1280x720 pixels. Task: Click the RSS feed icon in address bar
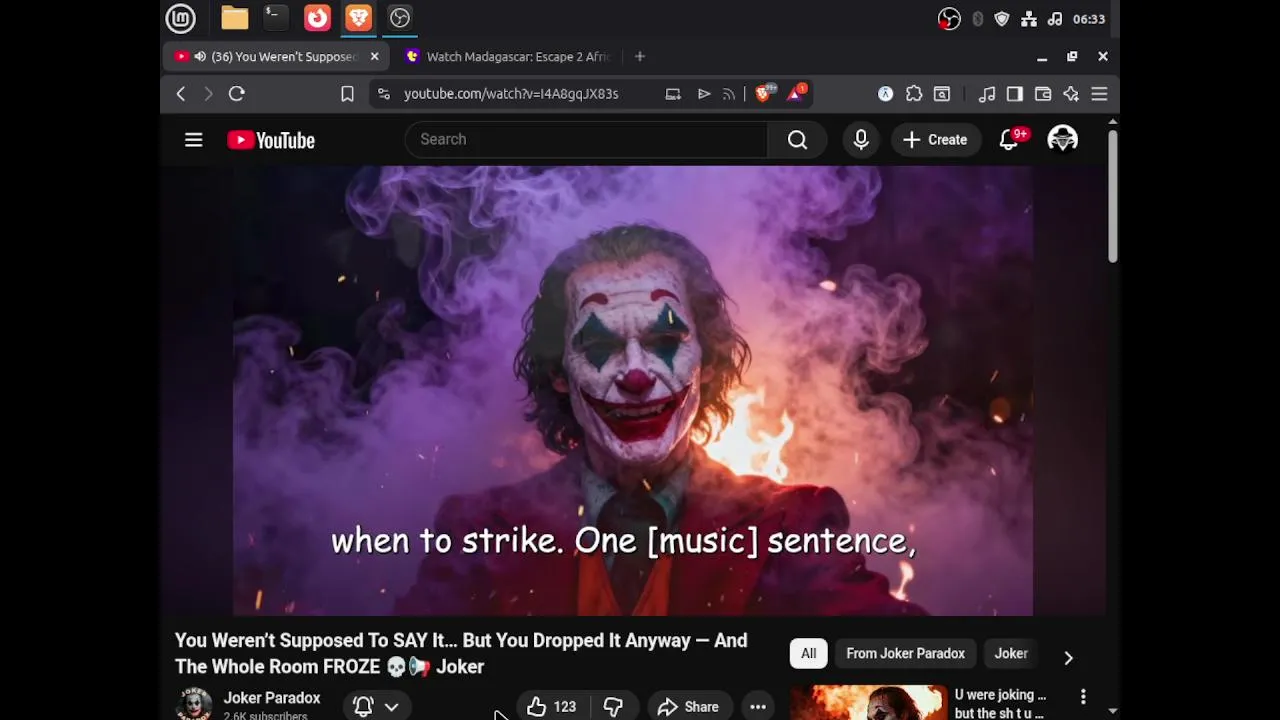tap(729, 94)
